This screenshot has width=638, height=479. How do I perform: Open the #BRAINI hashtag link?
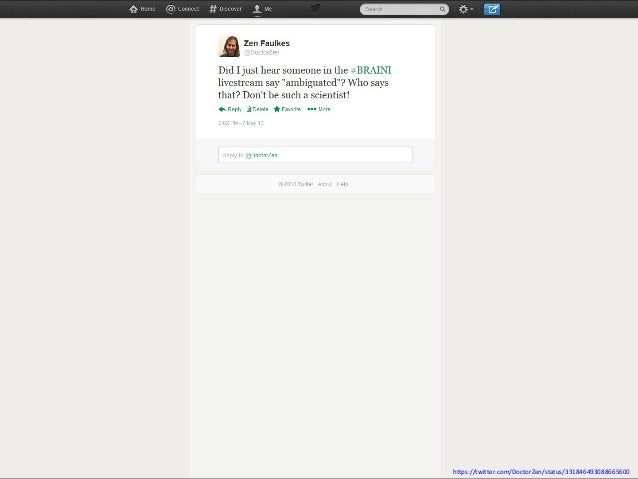click(x=371, y=70)
